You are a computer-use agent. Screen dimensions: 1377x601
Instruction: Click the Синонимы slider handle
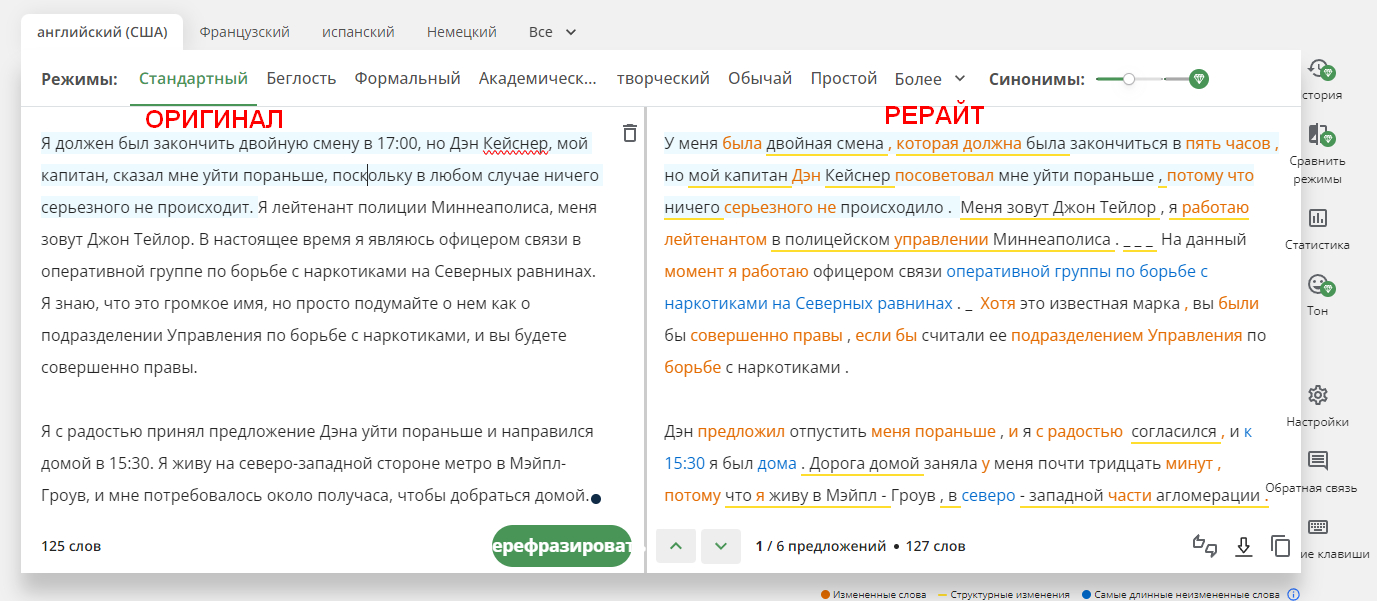(1129, 79)
